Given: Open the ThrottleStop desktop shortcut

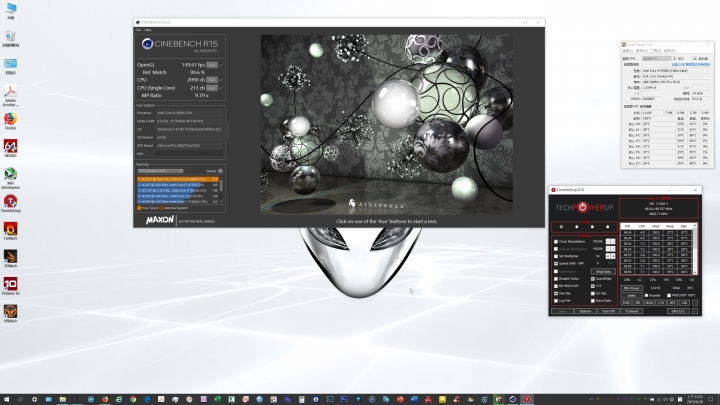Looking at the screenshot, I should pos(10,202).
